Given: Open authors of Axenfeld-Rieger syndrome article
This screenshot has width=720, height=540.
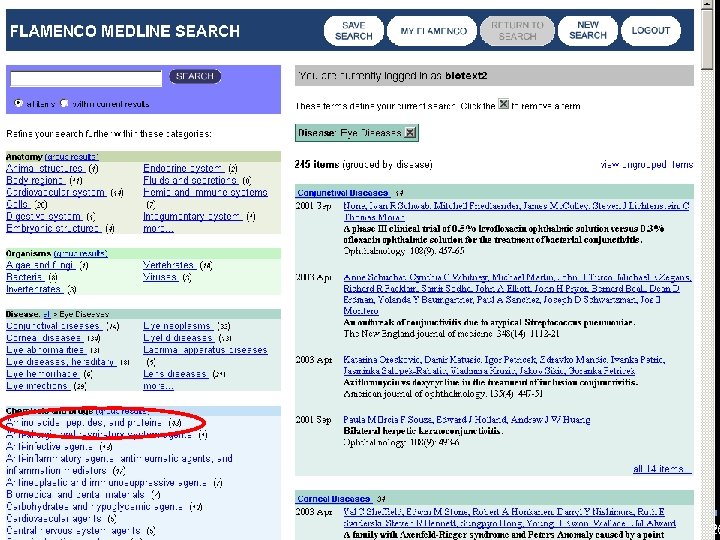Looking at the screenshot, I should pyautogui.click(x=510, y=518).
